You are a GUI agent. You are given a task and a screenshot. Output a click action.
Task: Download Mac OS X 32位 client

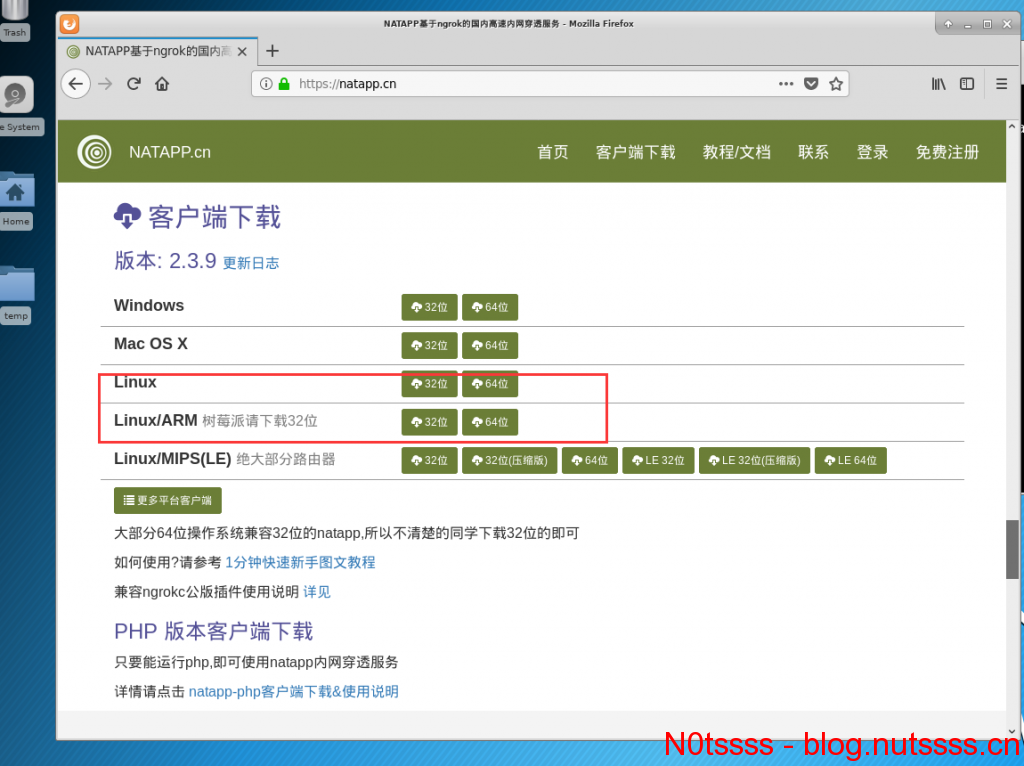tap(429, 345)
